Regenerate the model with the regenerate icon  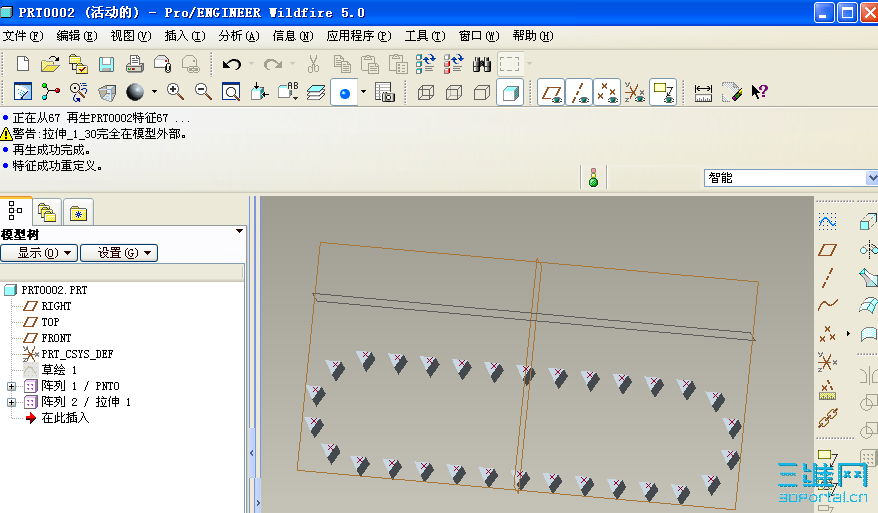click(426, 64)
